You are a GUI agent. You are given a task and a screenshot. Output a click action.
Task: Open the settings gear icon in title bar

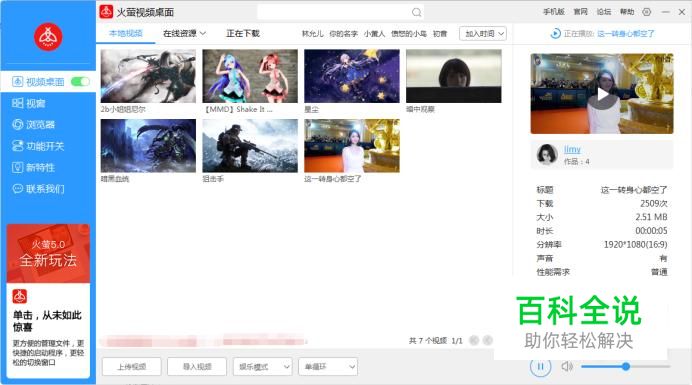coord(647,12)
